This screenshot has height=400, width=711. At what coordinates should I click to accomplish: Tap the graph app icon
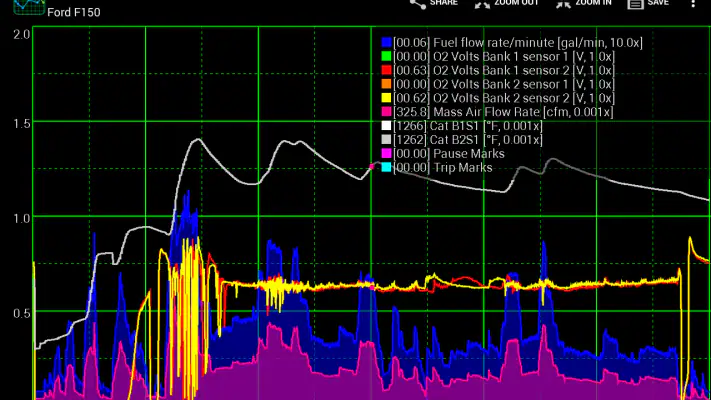point(29,6)
